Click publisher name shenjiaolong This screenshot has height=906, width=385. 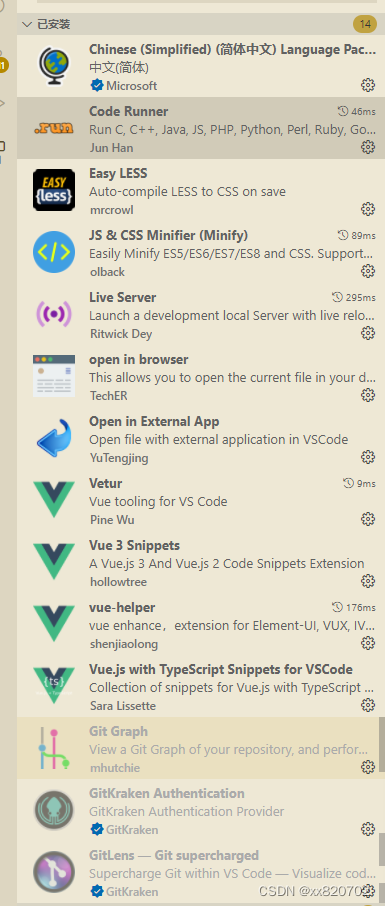pyautogui.click(x=124, y=644)
